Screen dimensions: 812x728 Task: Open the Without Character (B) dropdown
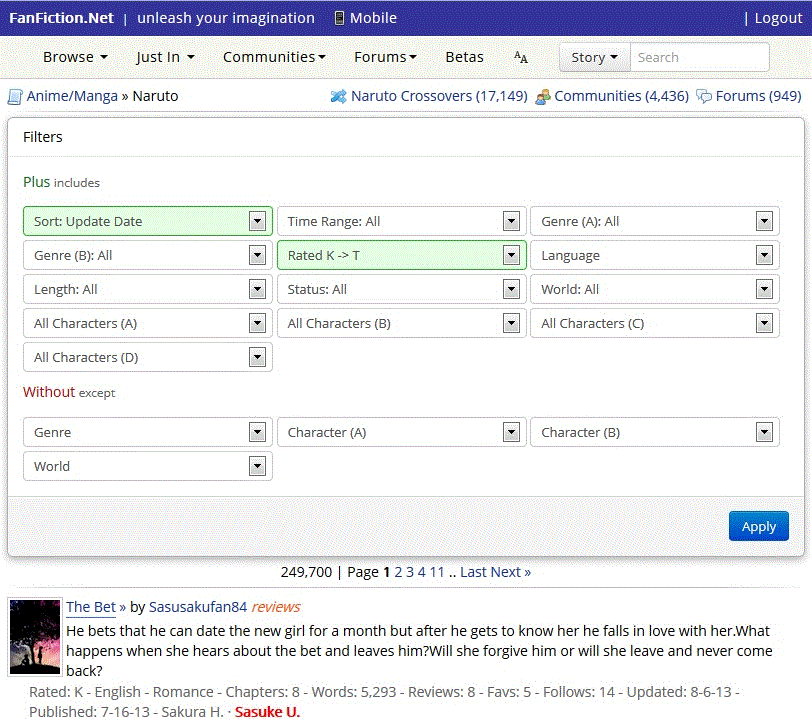coord(655,432)
